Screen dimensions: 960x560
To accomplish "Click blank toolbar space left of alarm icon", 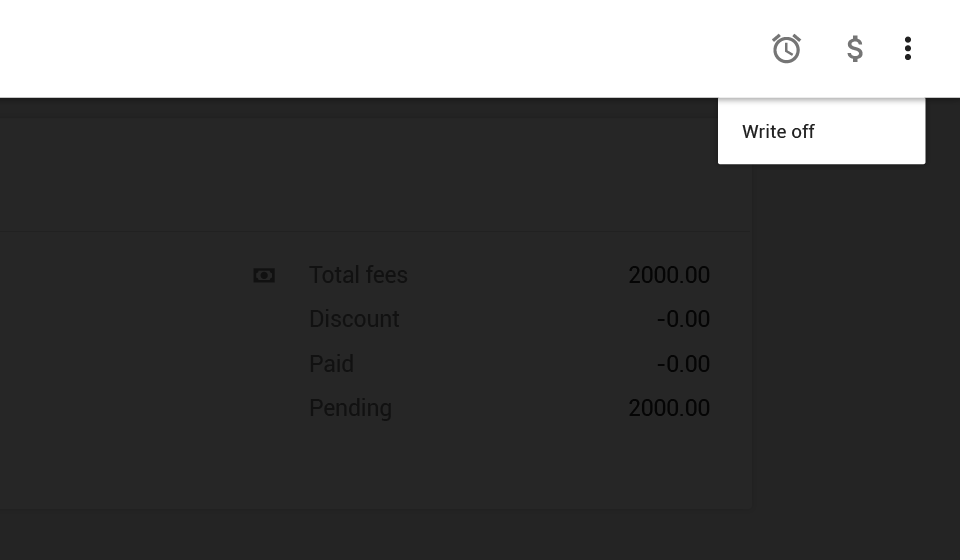I will click(x=400, y=49).
